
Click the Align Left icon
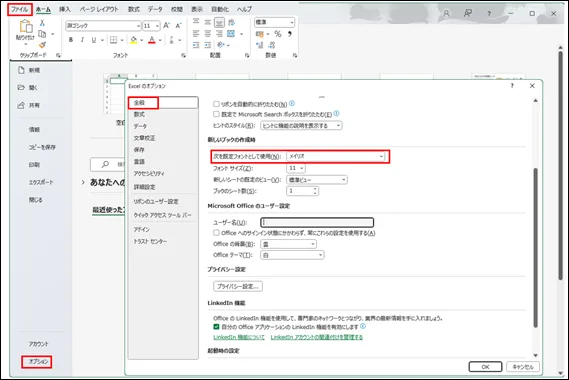196,34
